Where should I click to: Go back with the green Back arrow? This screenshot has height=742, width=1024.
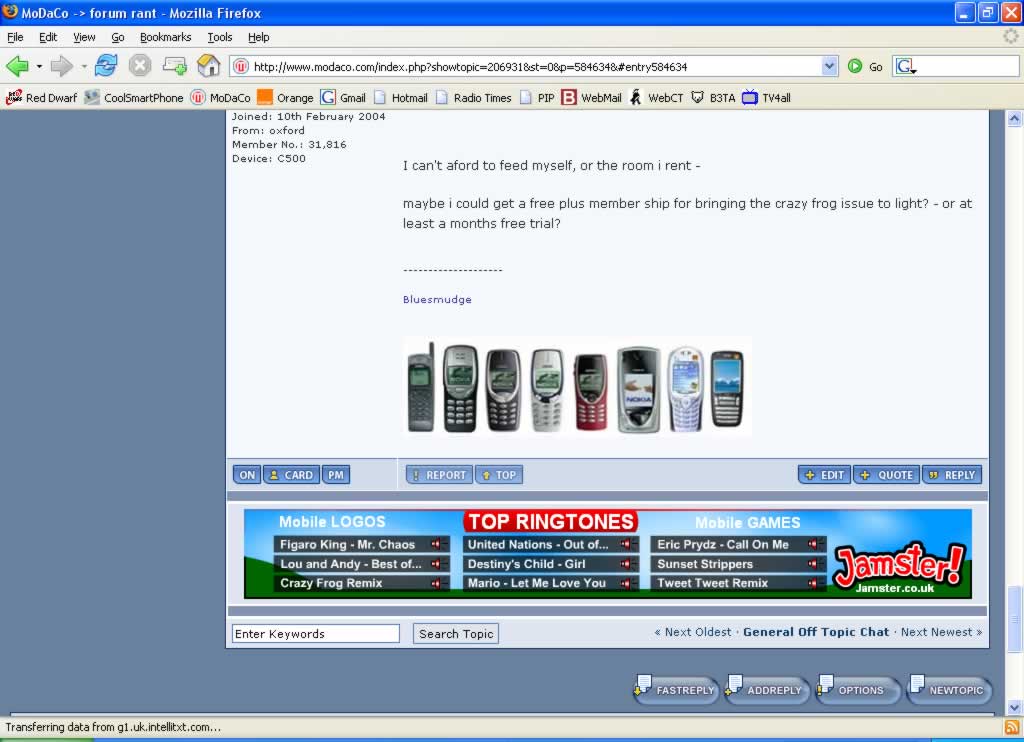(17, 66)
